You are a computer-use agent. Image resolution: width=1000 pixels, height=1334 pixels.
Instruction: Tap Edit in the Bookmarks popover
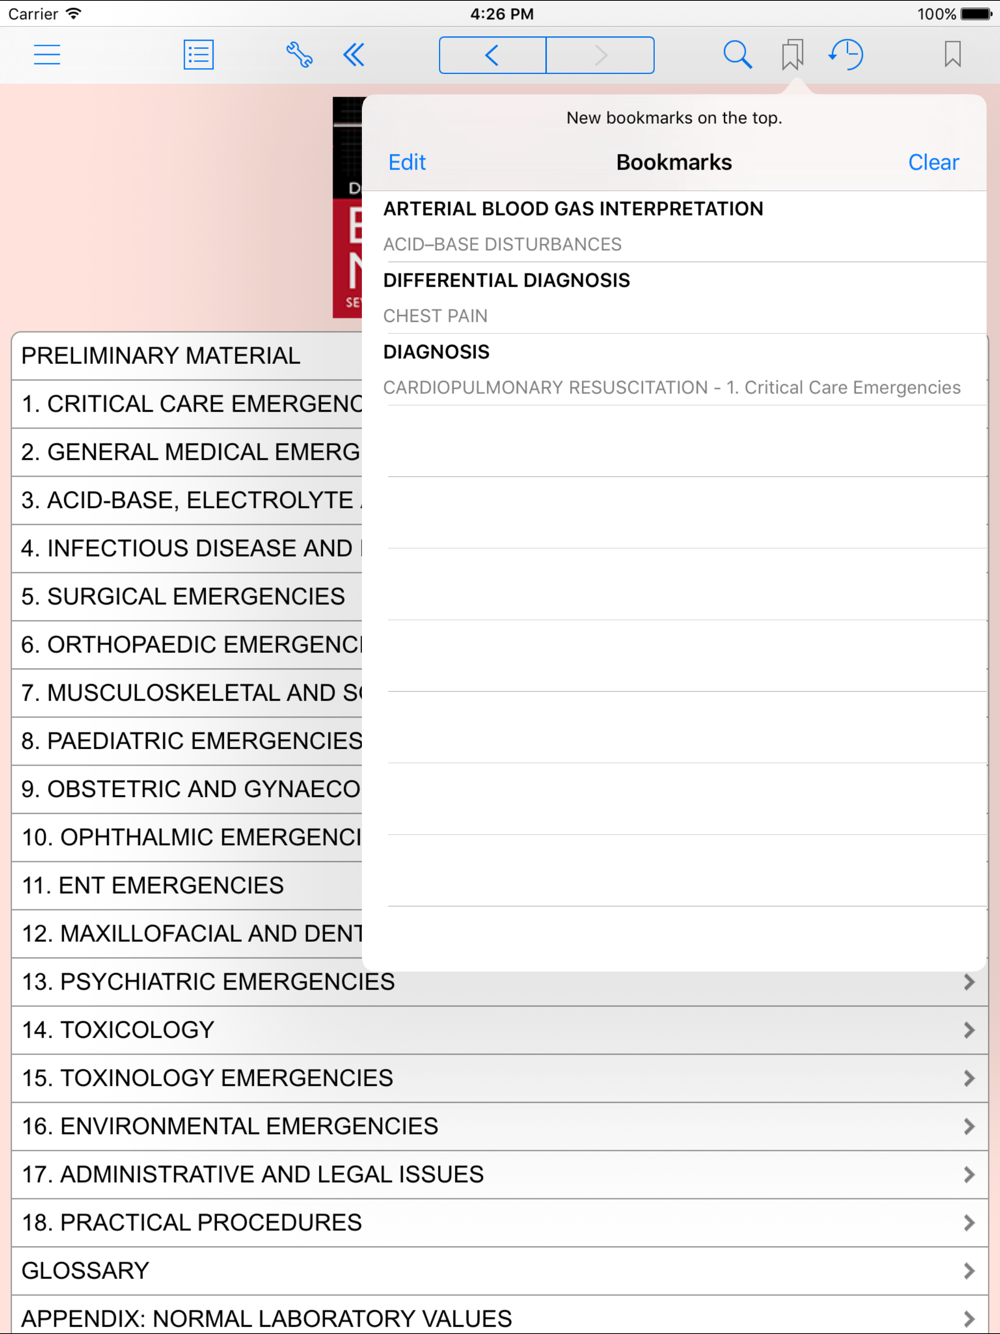pos(407,162)
